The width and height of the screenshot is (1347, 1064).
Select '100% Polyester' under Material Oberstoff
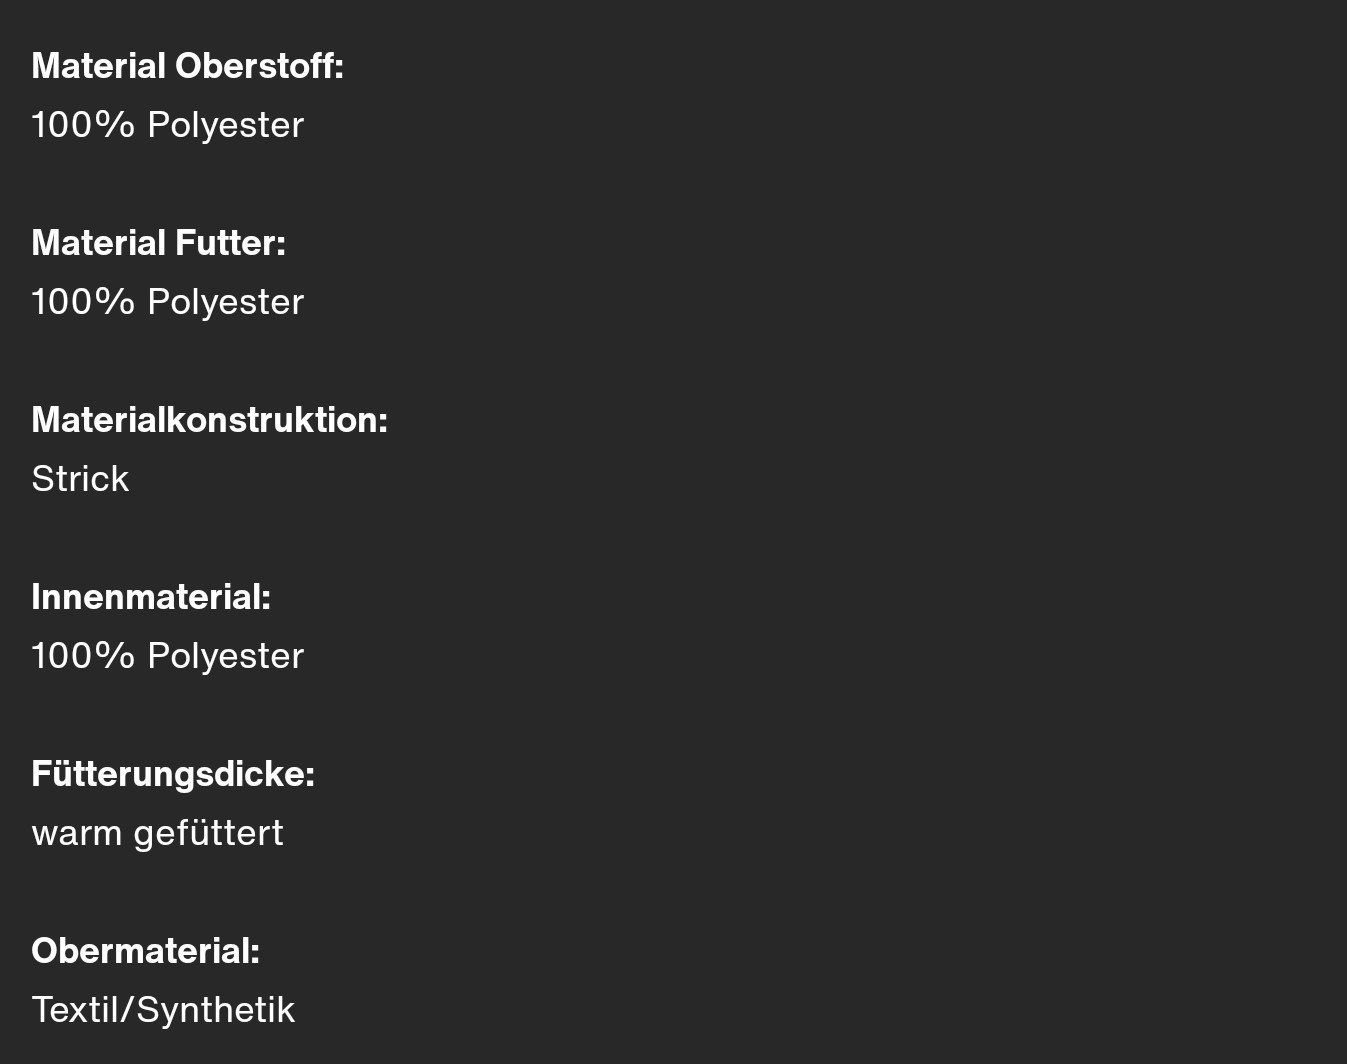tap(168, 126)
